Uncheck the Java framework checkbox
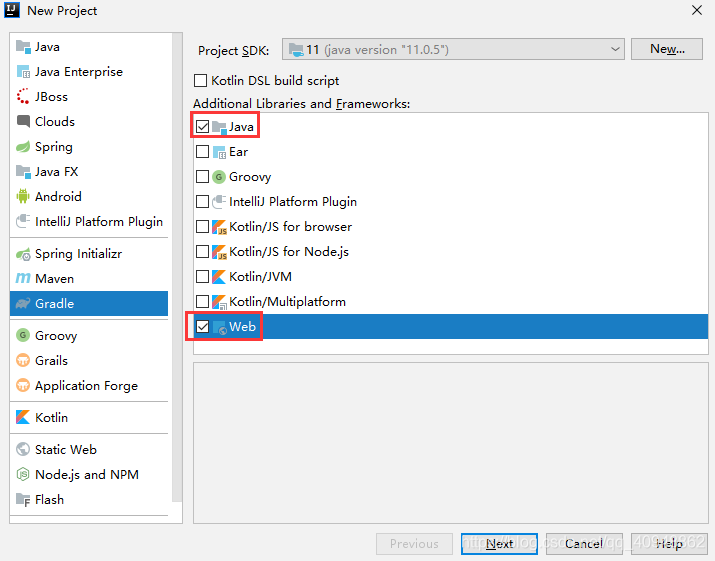Screen dimensions: 715x561 point(202,127)
